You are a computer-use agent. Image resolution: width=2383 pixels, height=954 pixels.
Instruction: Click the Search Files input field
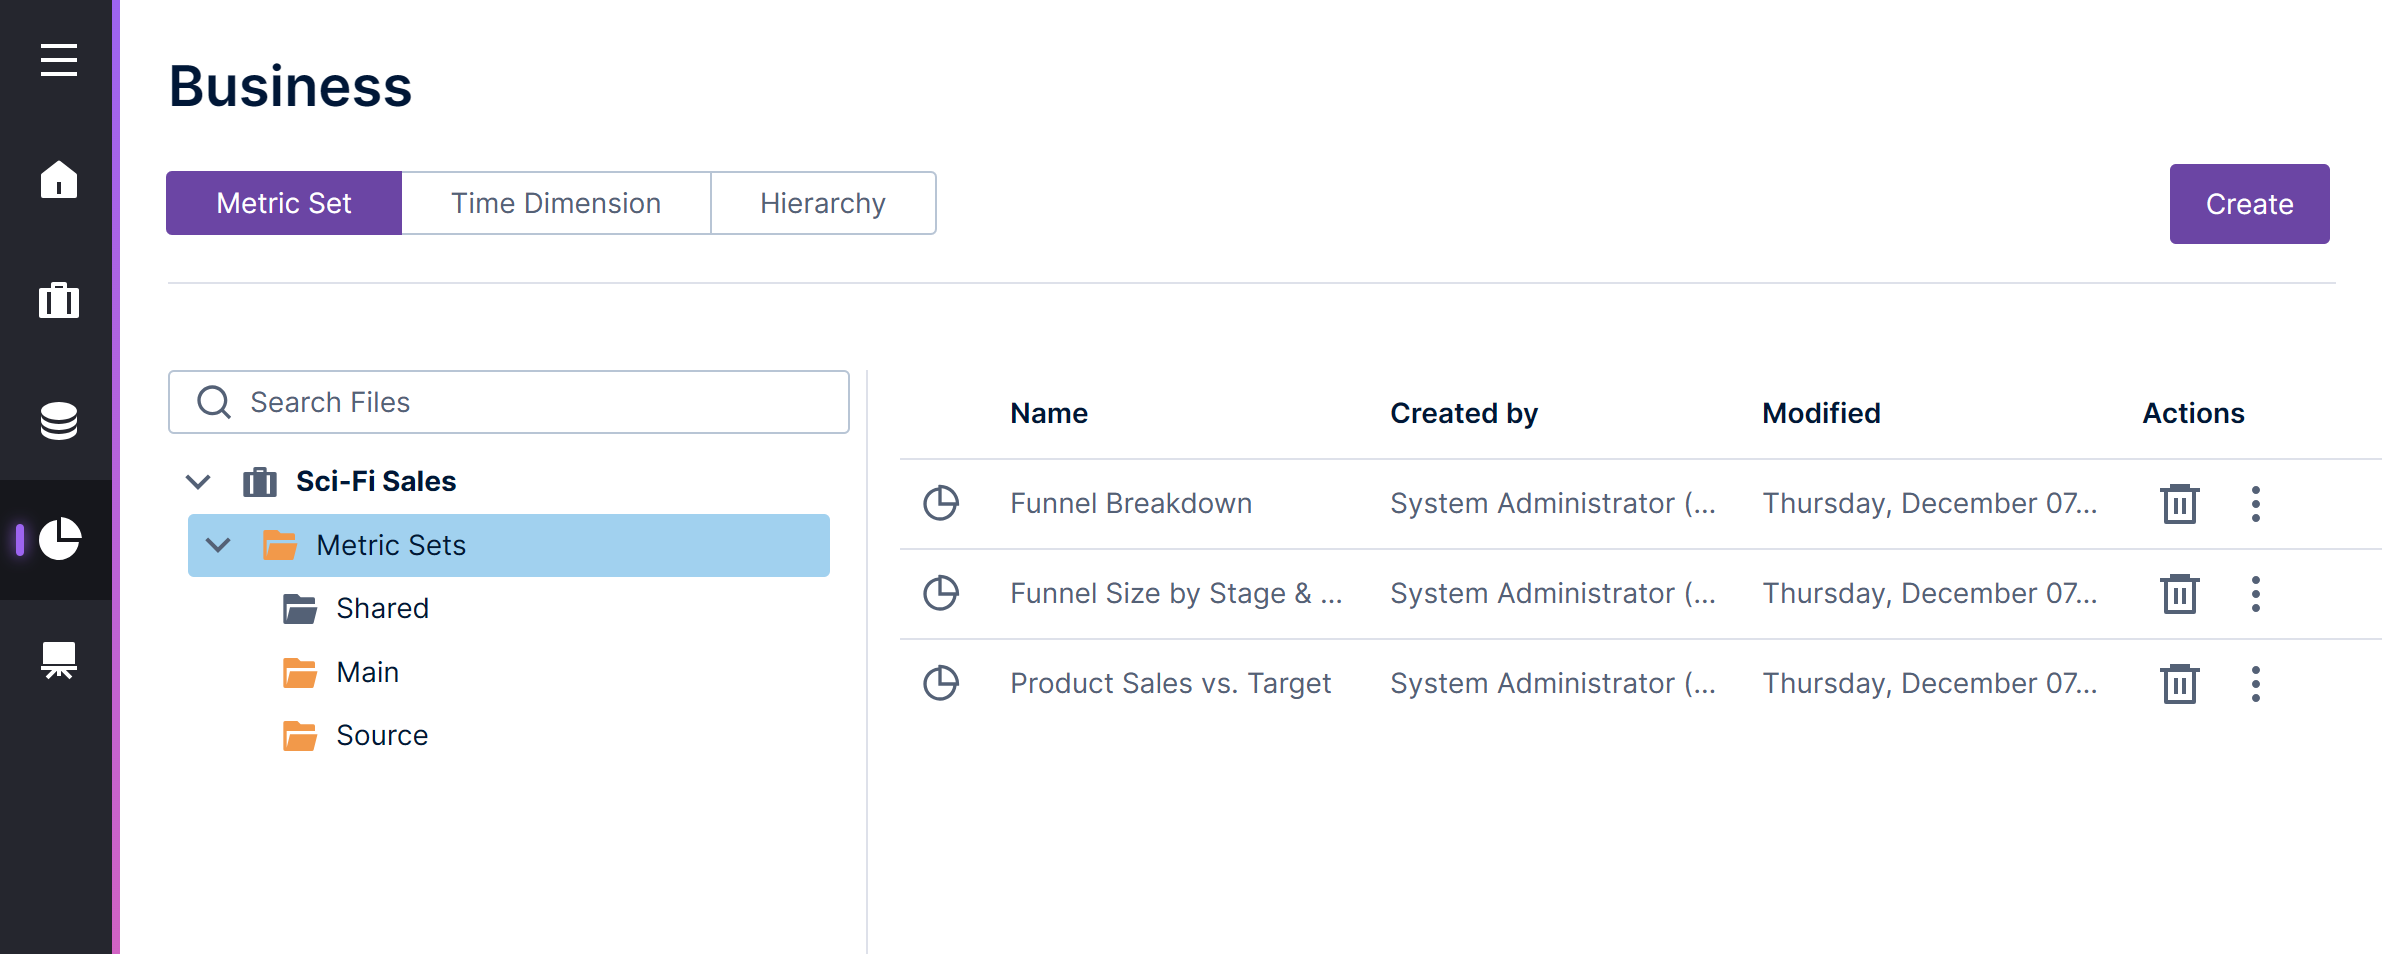[530, 402]
